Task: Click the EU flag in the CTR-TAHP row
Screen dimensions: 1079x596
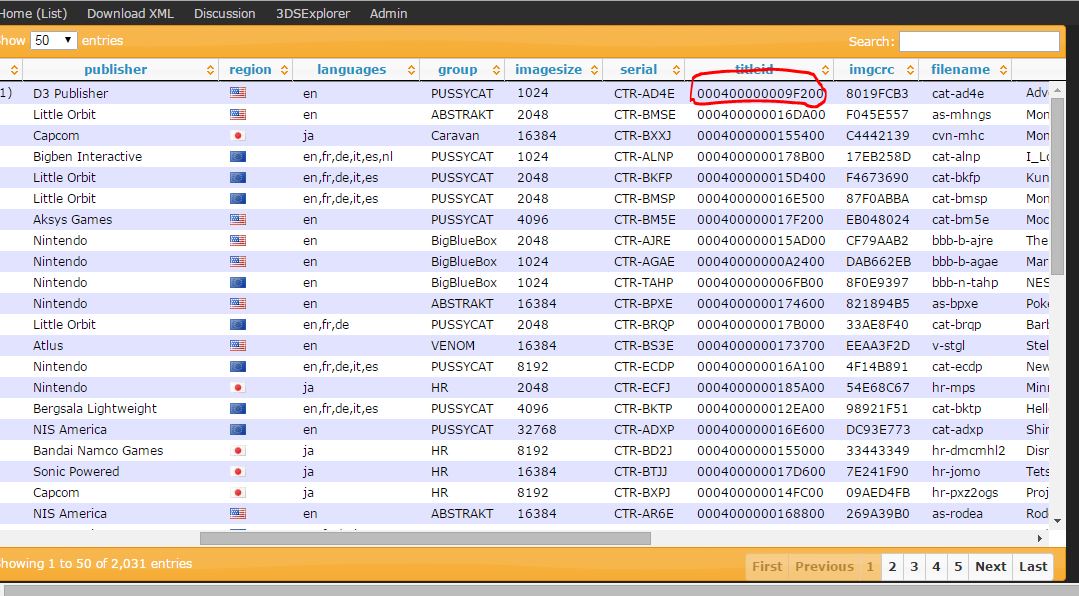Action: 238,282
